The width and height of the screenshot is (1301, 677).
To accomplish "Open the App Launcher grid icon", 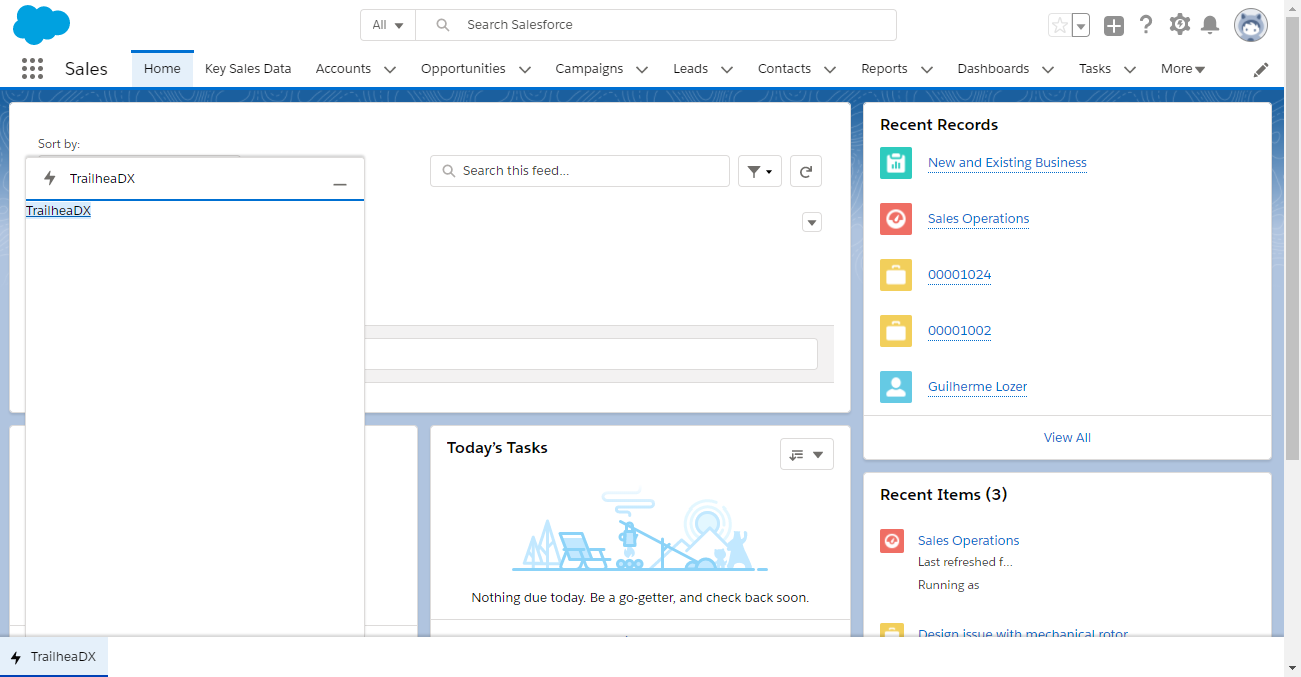I will click(32, 69).
